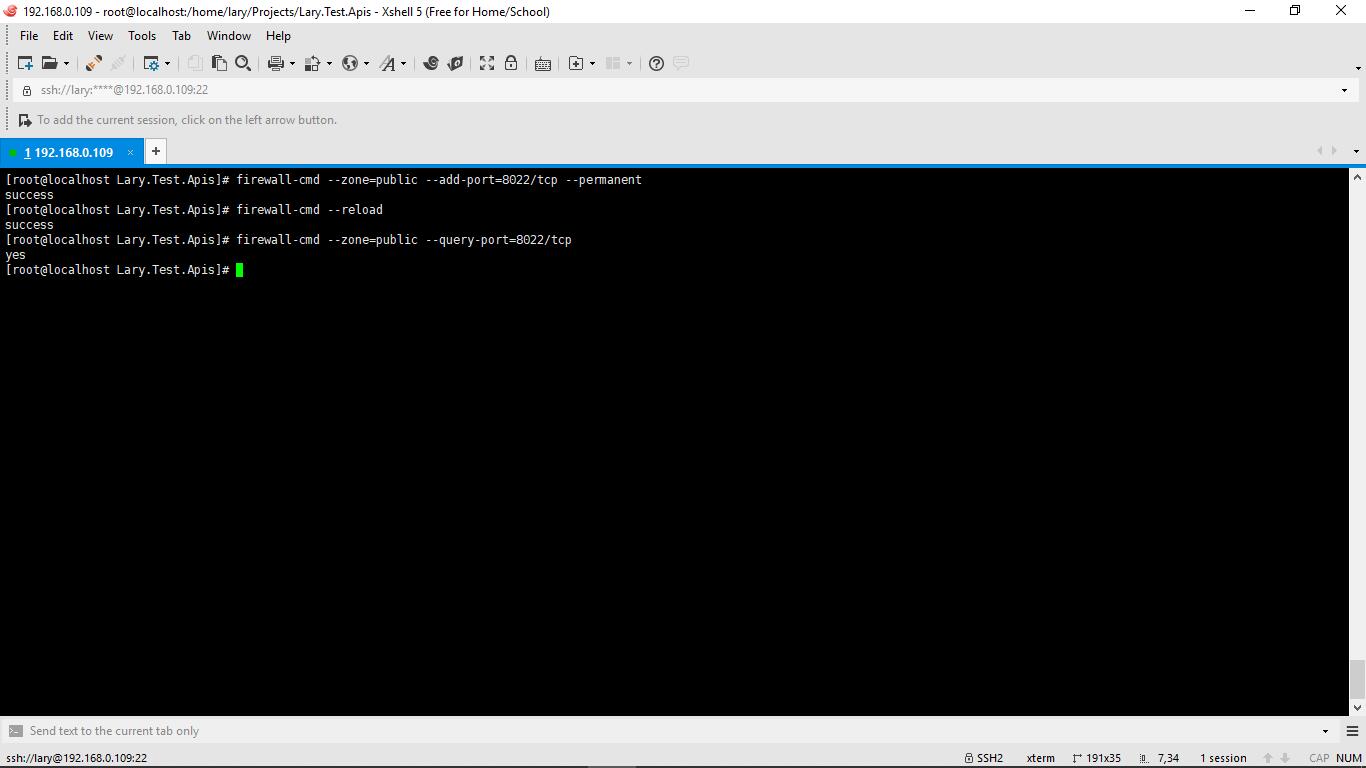This screenshot has height=768, width=1366.
Task: Click the tab list dropdown arrow
Action: [1356, 151]
